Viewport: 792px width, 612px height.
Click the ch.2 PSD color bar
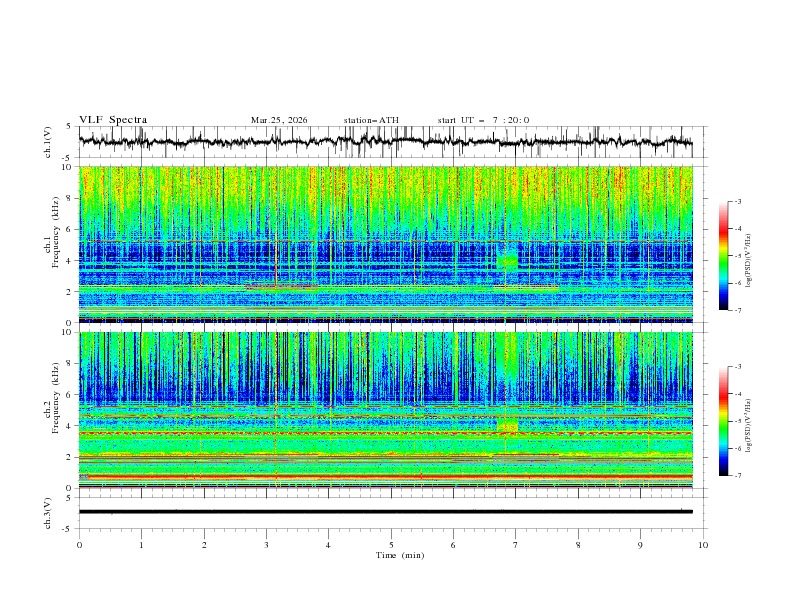click(x=724, y=421)
